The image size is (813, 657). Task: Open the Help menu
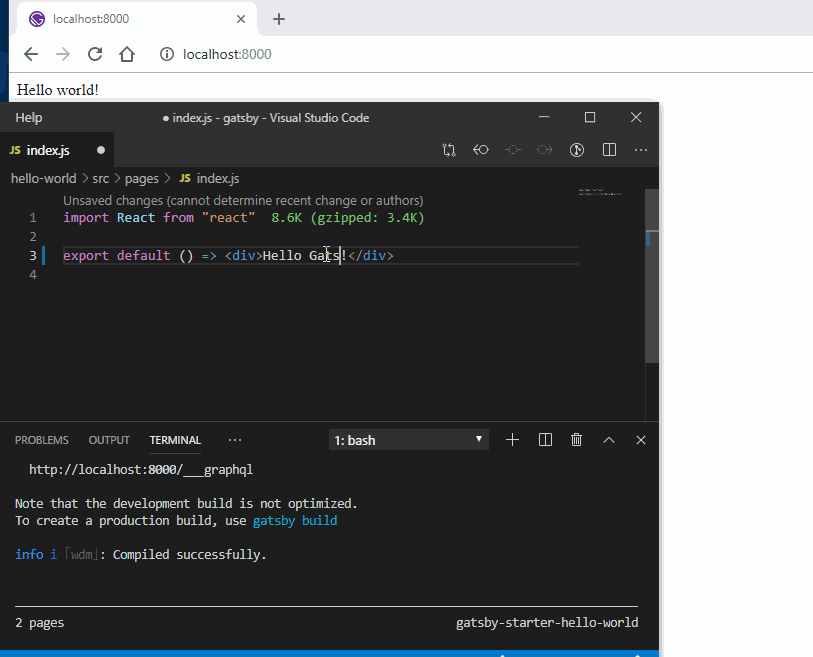28,117
